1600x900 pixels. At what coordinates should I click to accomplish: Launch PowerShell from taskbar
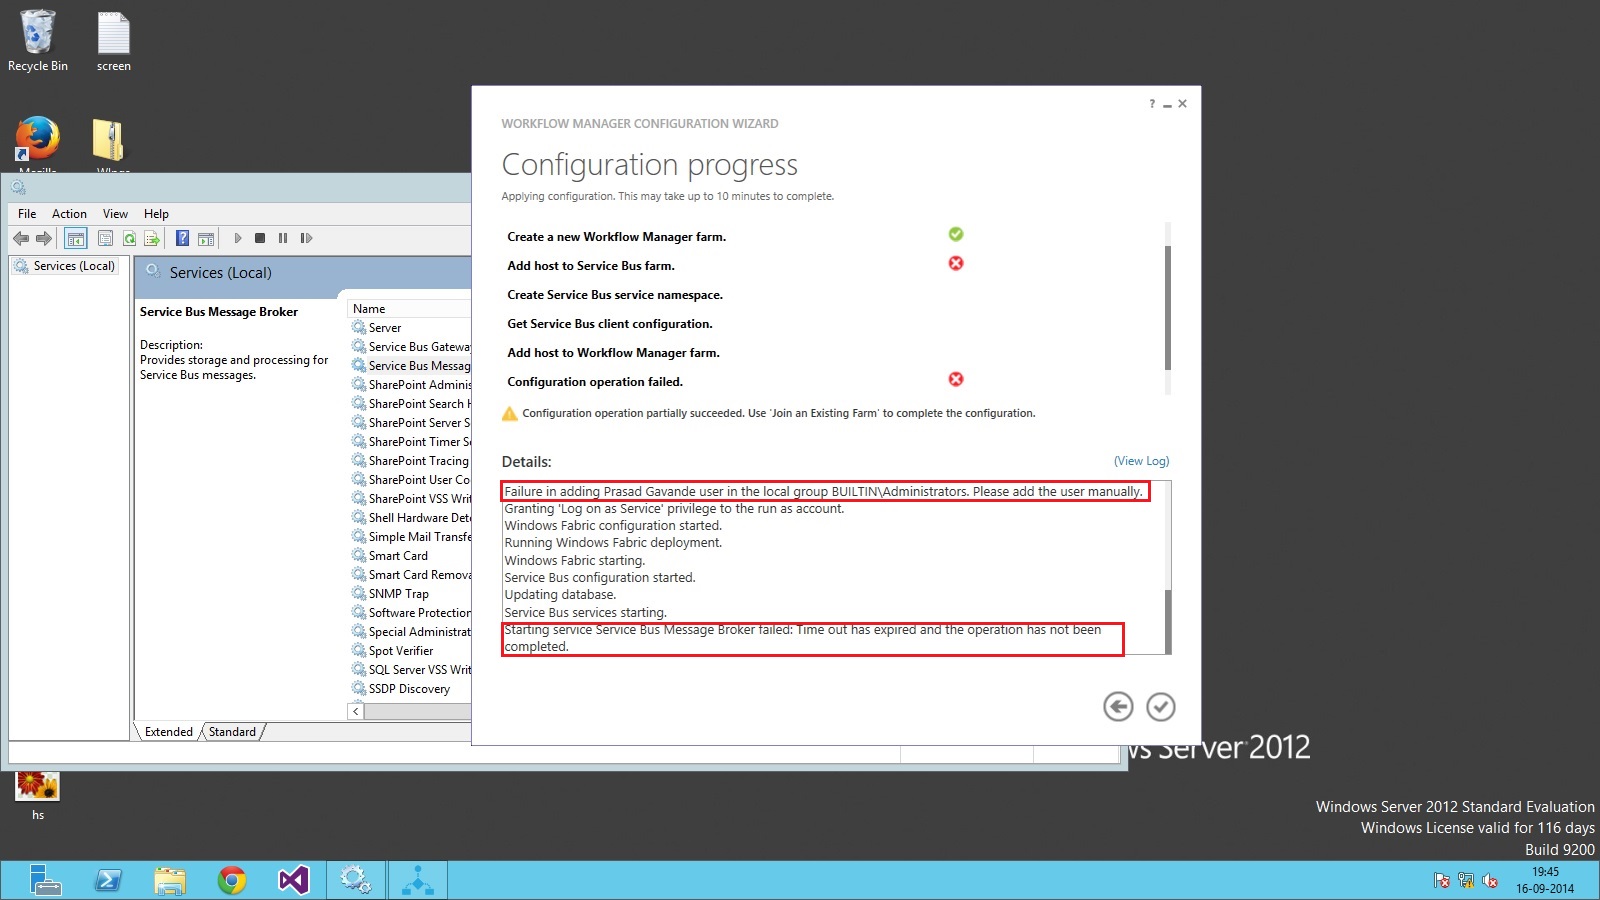[108, 880]
